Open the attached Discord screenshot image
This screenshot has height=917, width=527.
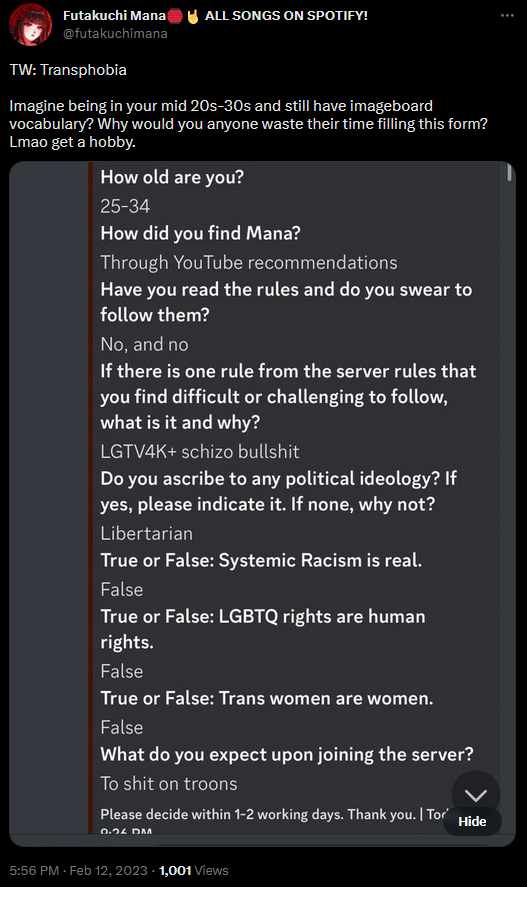(262, 504)
